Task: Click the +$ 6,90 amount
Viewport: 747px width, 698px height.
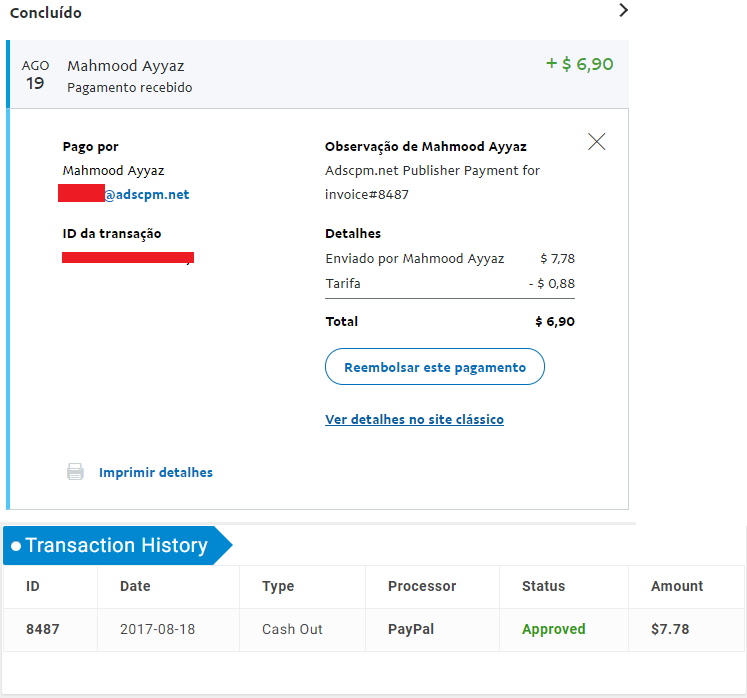Action: point(579,64)
